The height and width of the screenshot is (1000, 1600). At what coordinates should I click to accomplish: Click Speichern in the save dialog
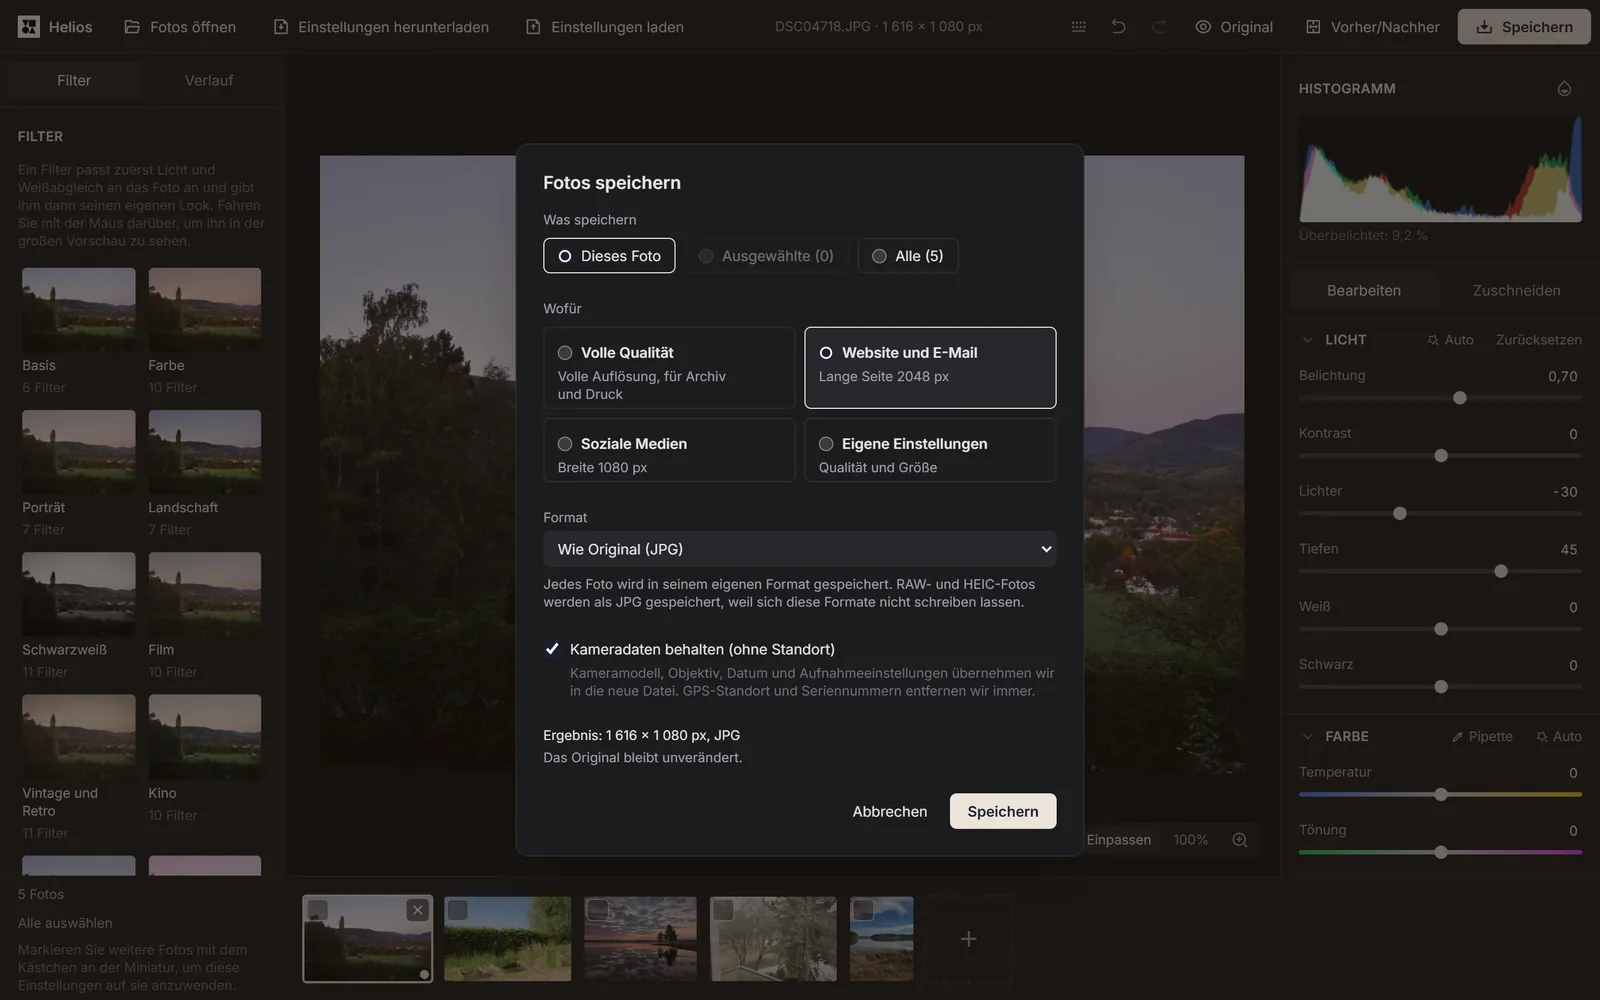click(x=1003, y=812)
